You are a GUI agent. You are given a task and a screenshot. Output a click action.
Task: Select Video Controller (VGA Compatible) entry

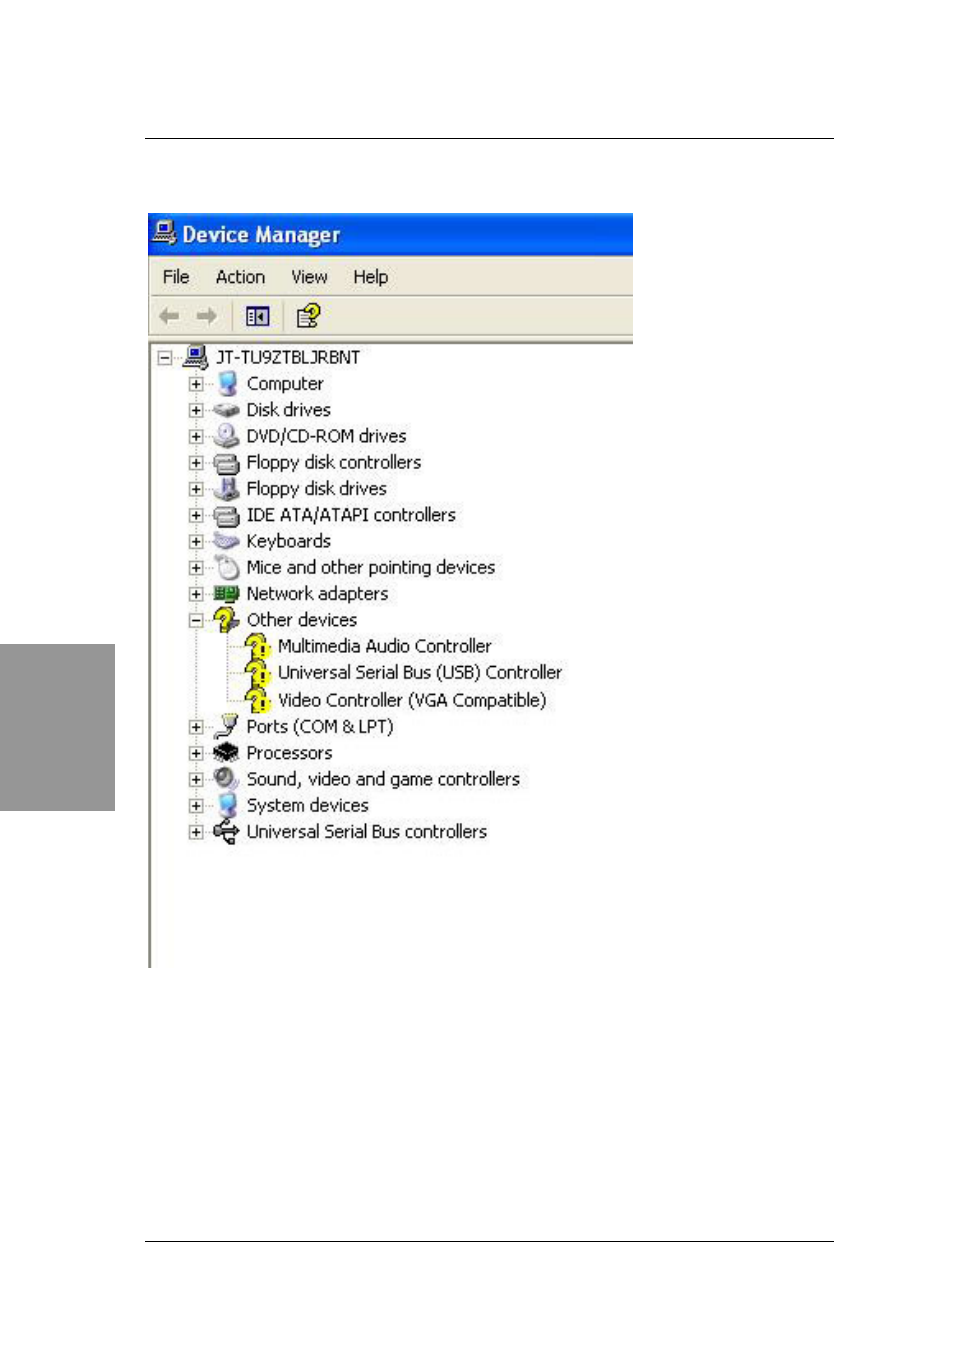(412, 700)
